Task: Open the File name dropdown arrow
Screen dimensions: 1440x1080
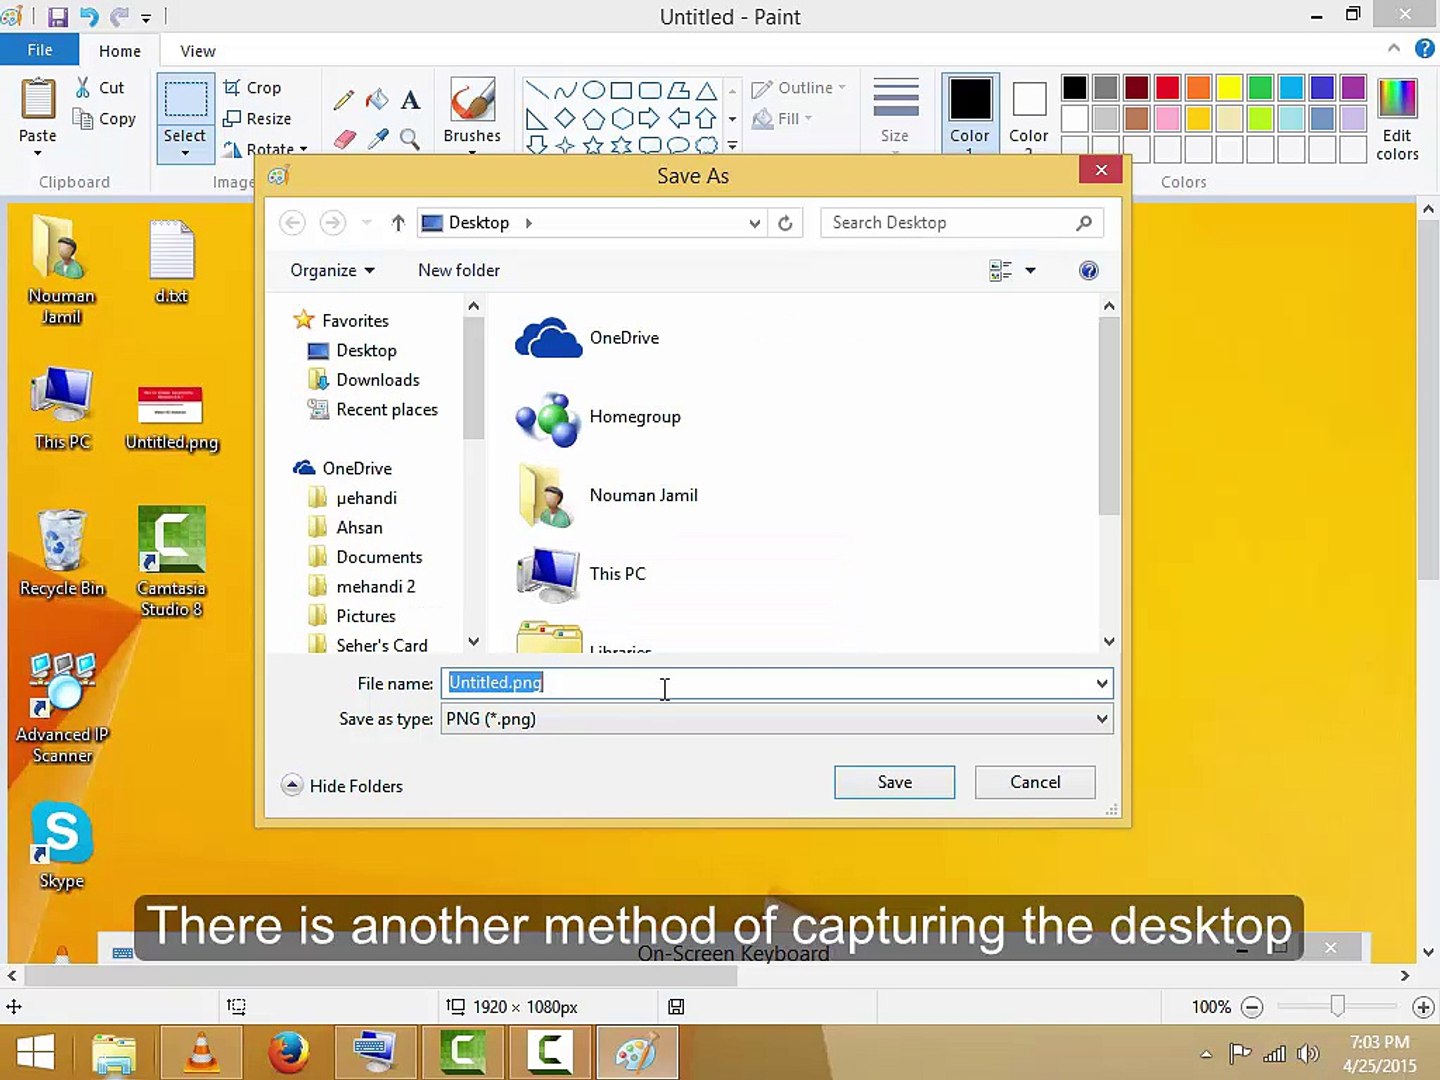Action: coord(1101,684)
